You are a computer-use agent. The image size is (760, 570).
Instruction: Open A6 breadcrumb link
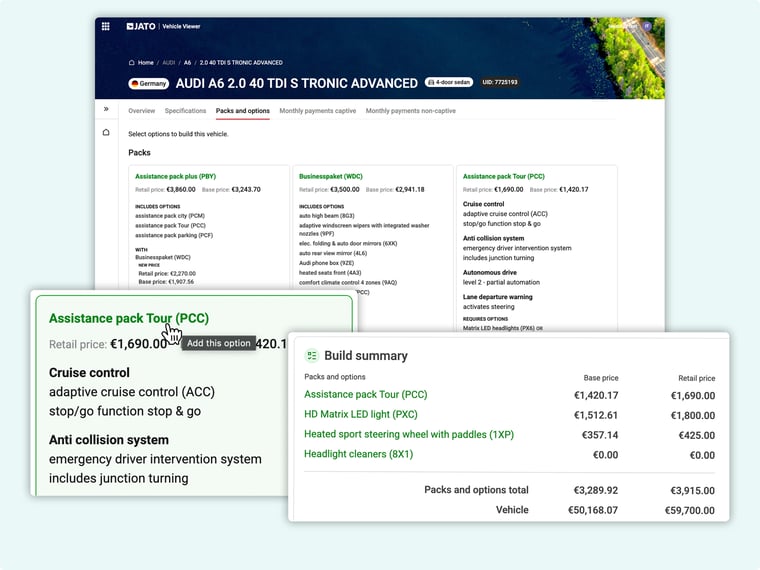(187, 63)
